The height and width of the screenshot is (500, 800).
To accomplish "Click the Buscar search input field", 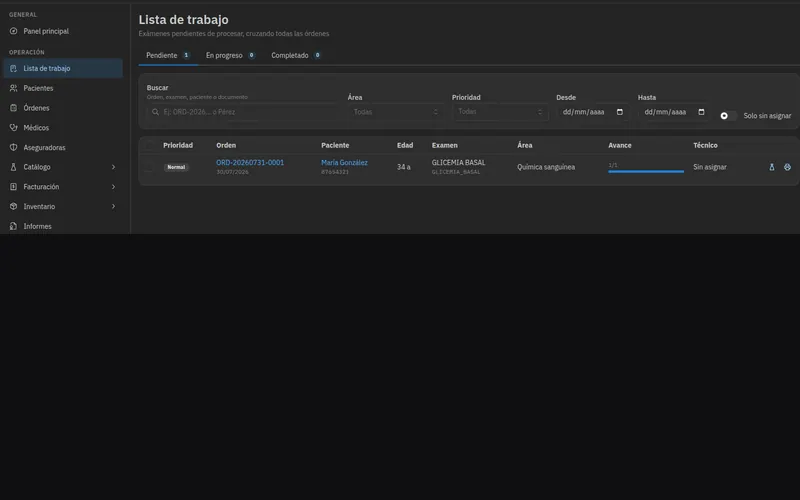I will pos(242,112).
